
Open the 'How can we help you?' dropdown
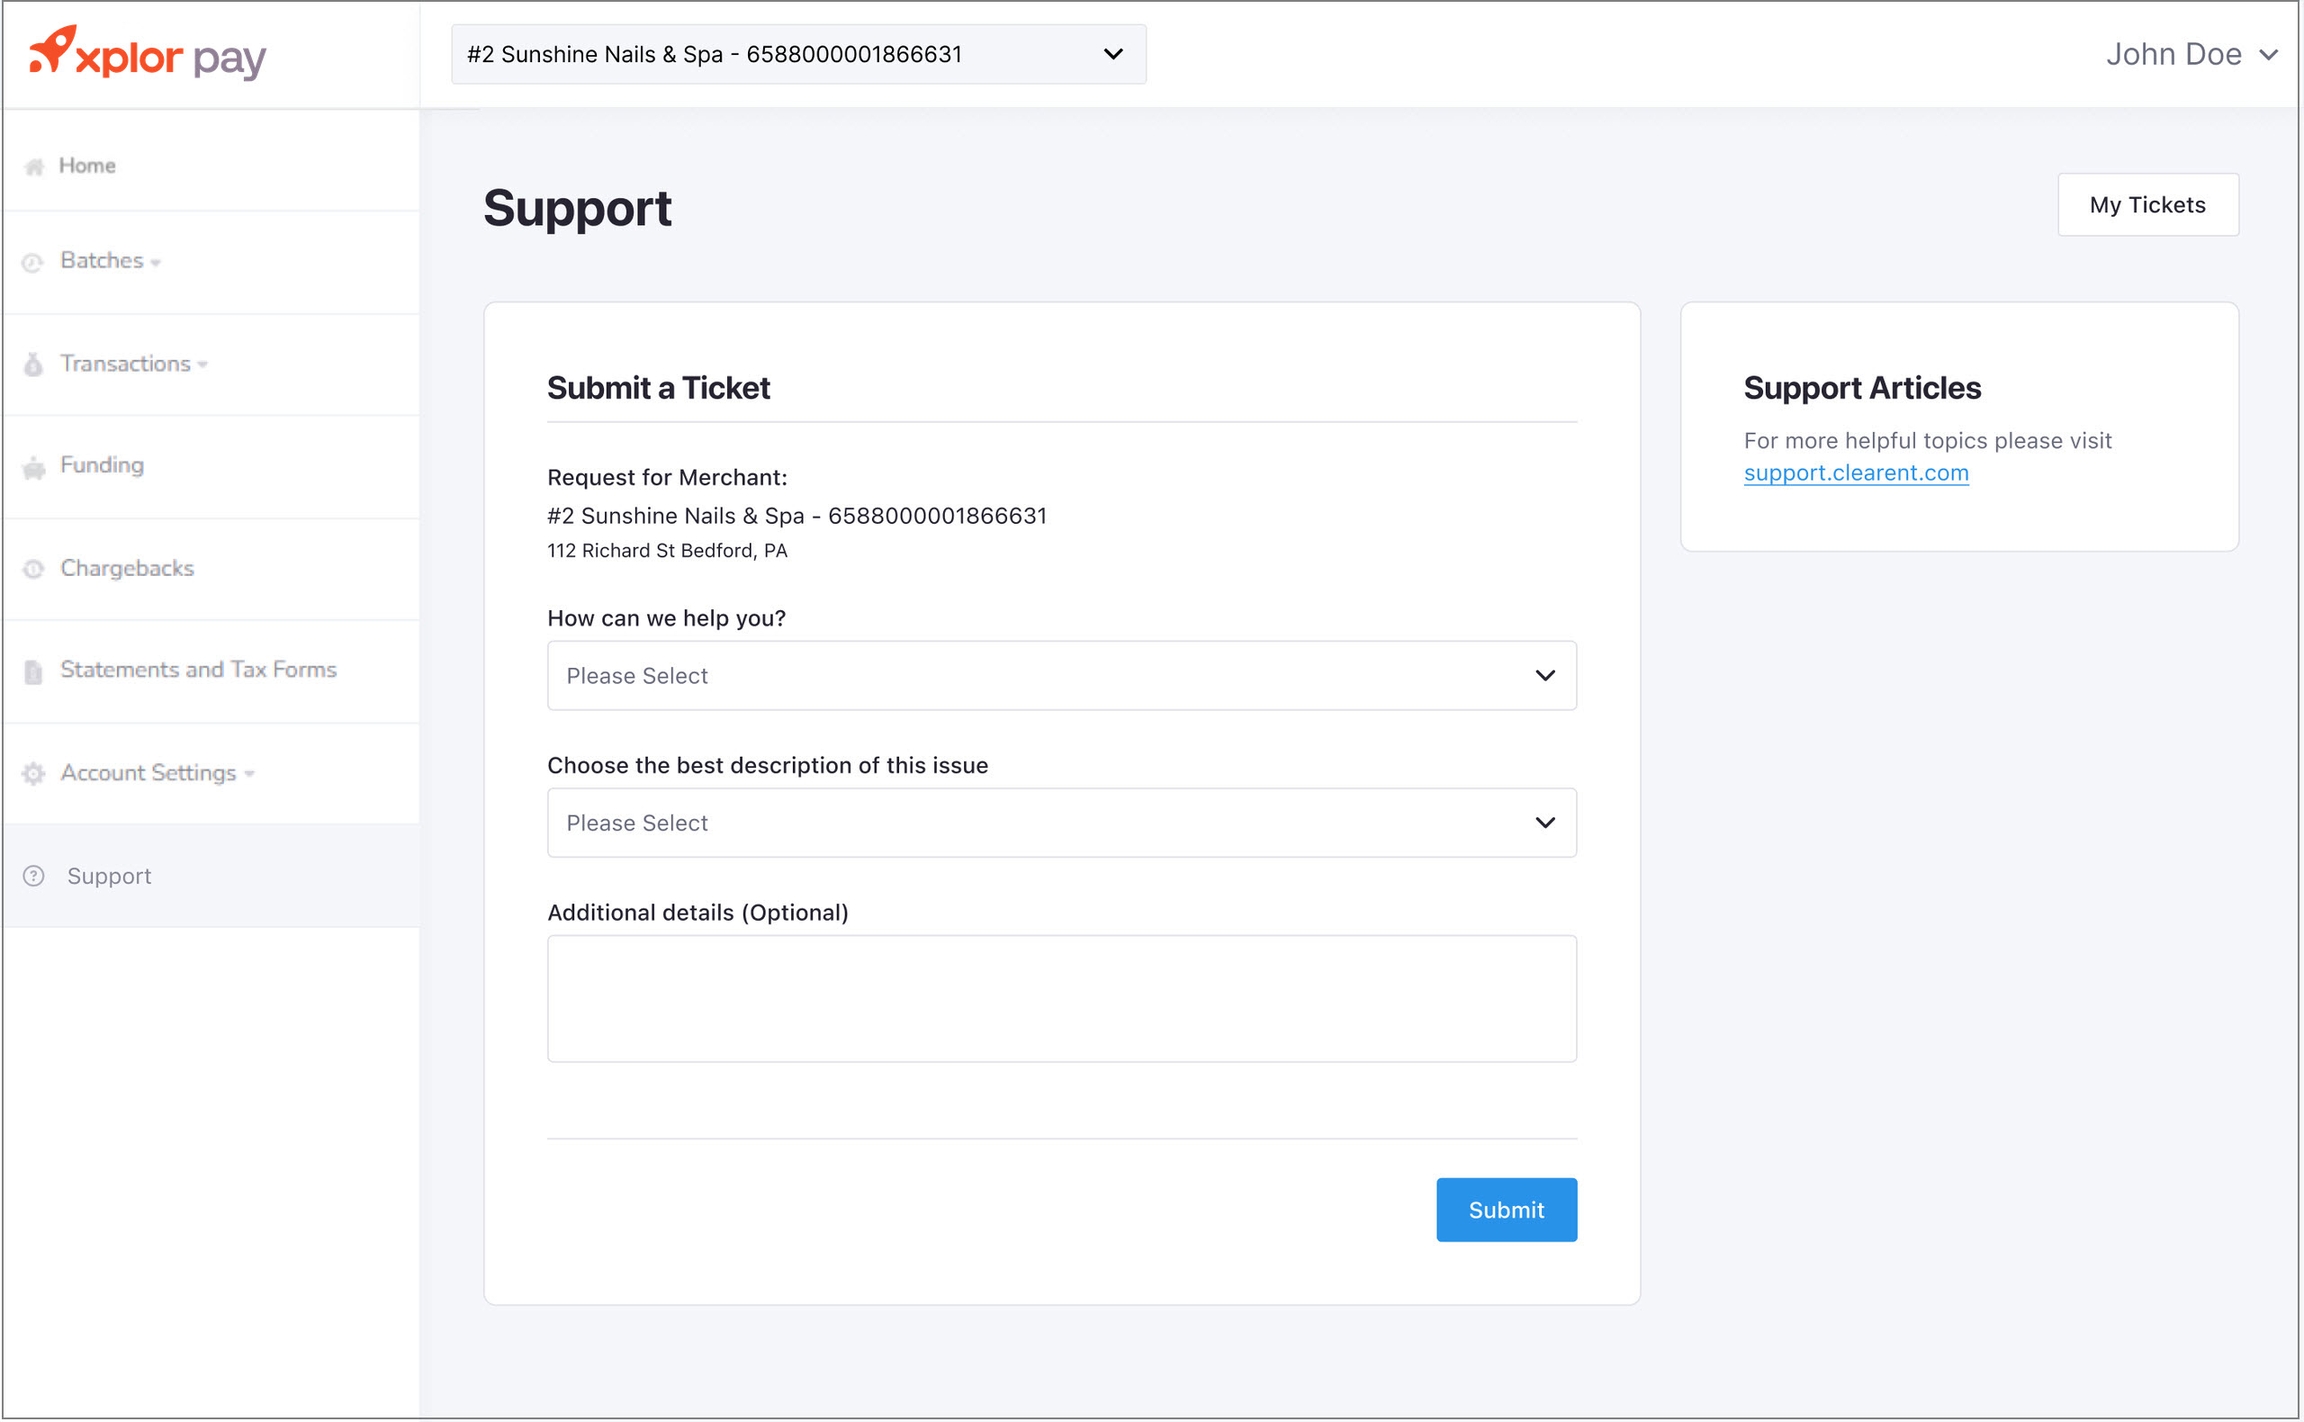1061,676
